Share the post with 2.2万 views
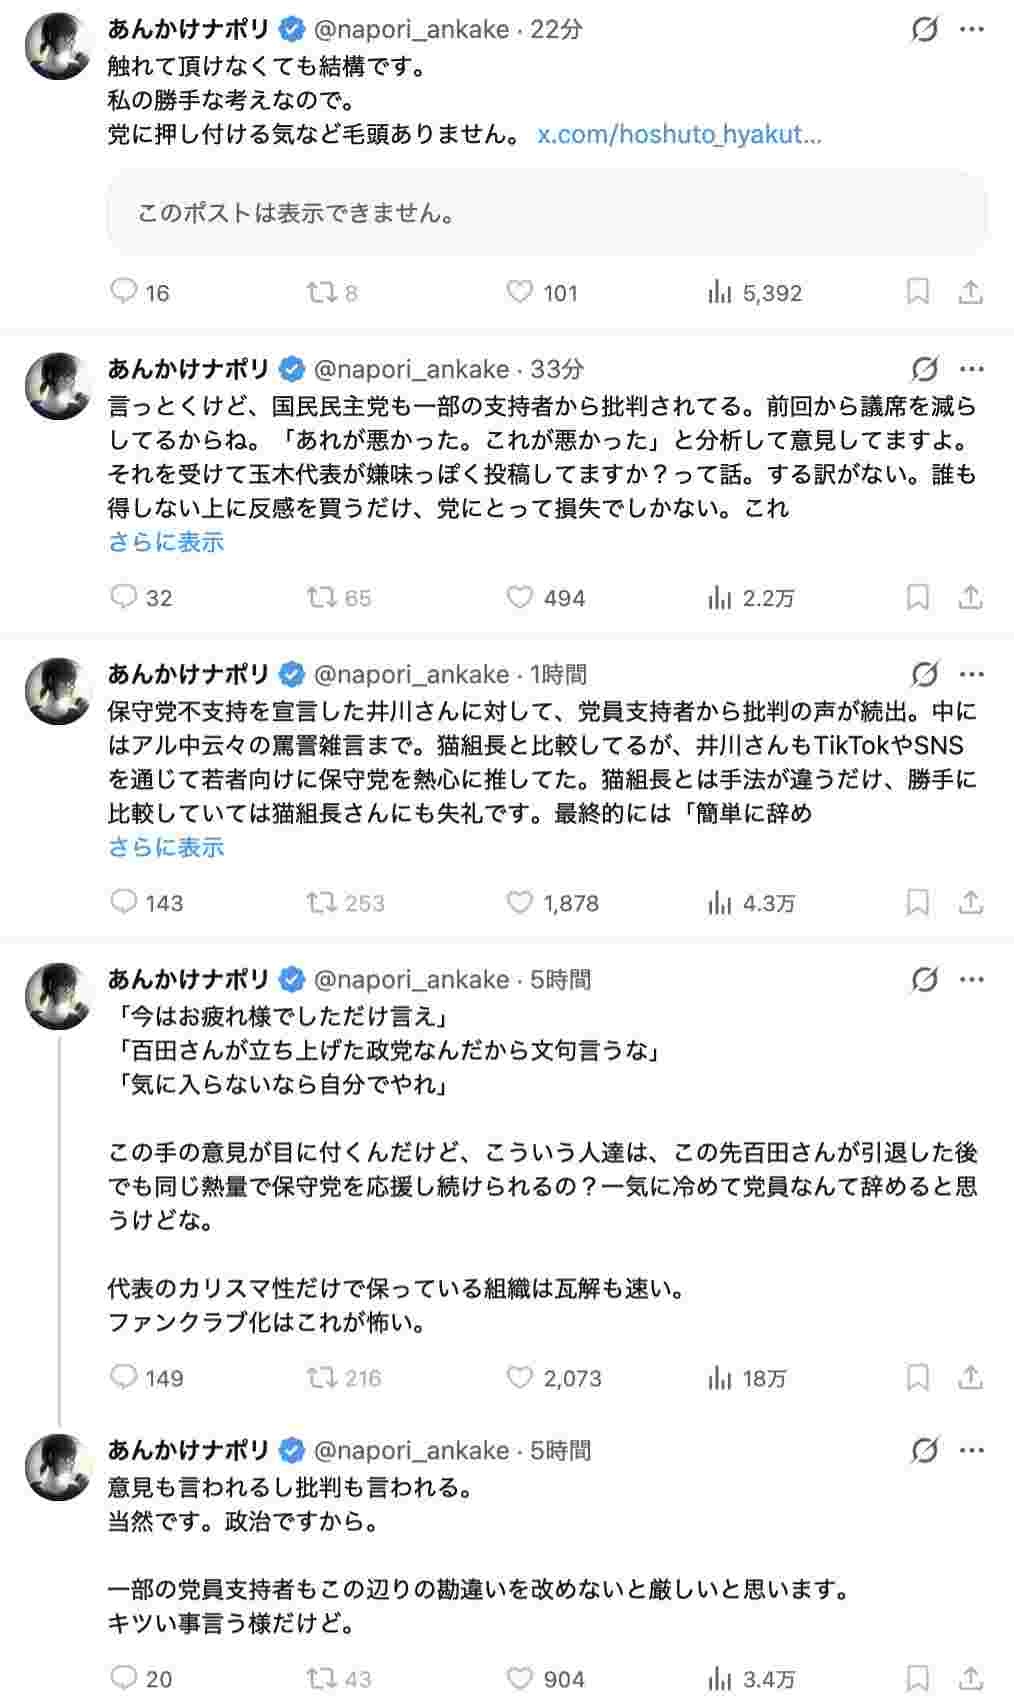 [970, 597]
